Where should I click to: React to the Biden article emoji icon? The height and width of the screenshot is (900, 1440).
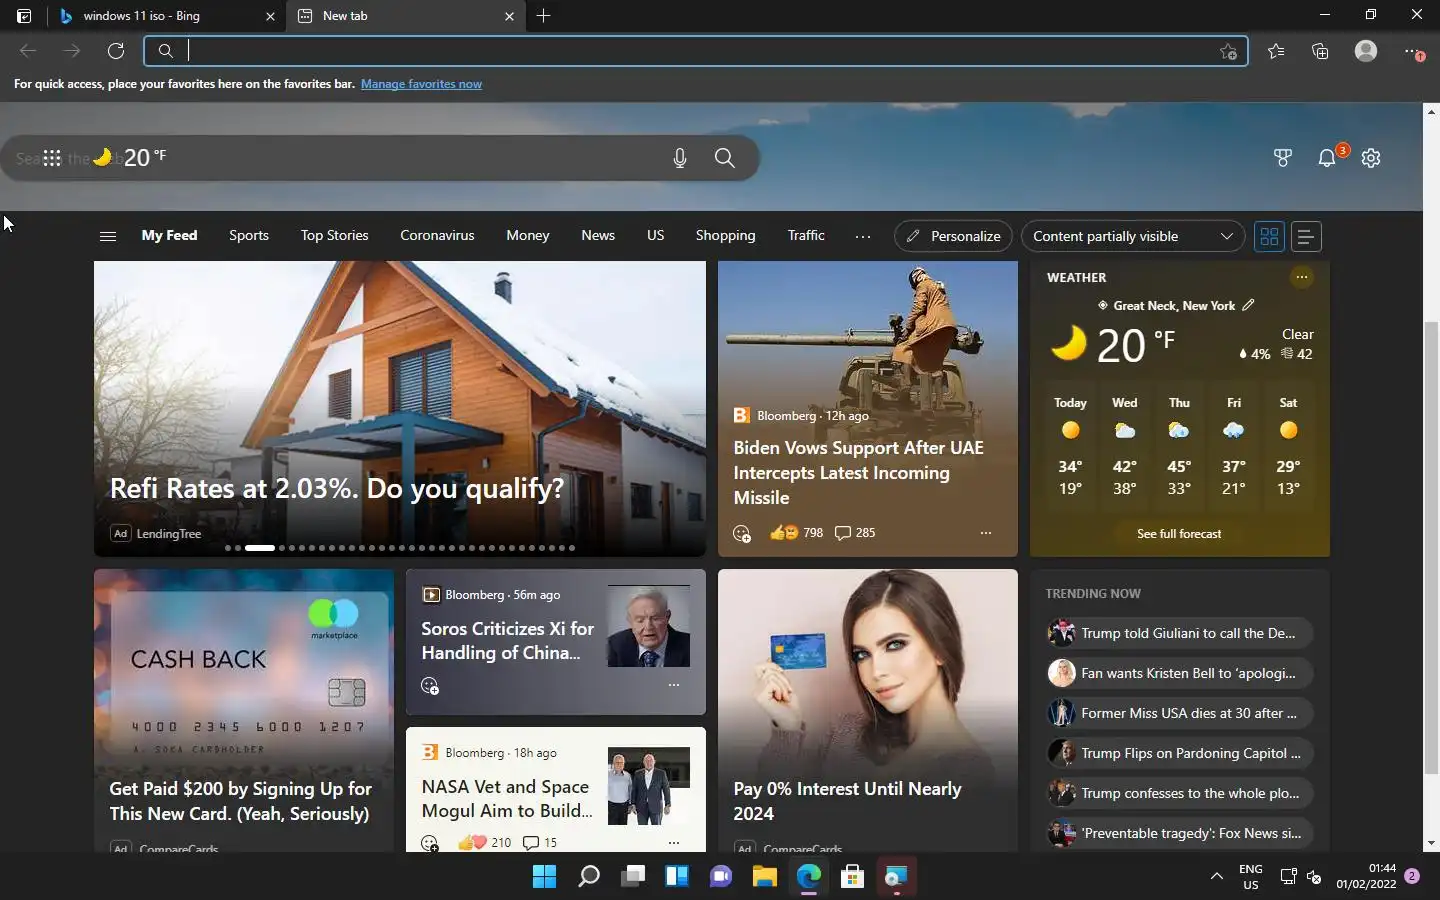click(x=742, y=533)
